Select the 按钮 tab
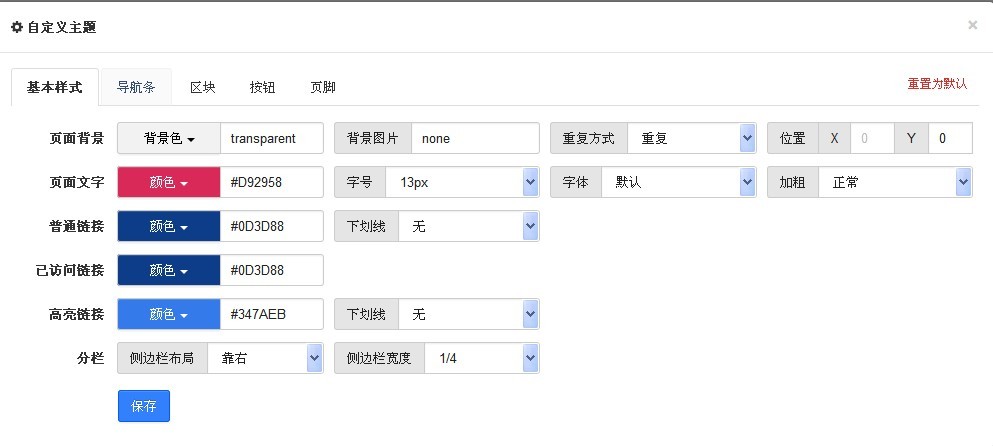Image resolution: width=993 pixels, height=446 pixels. (262, 87)
